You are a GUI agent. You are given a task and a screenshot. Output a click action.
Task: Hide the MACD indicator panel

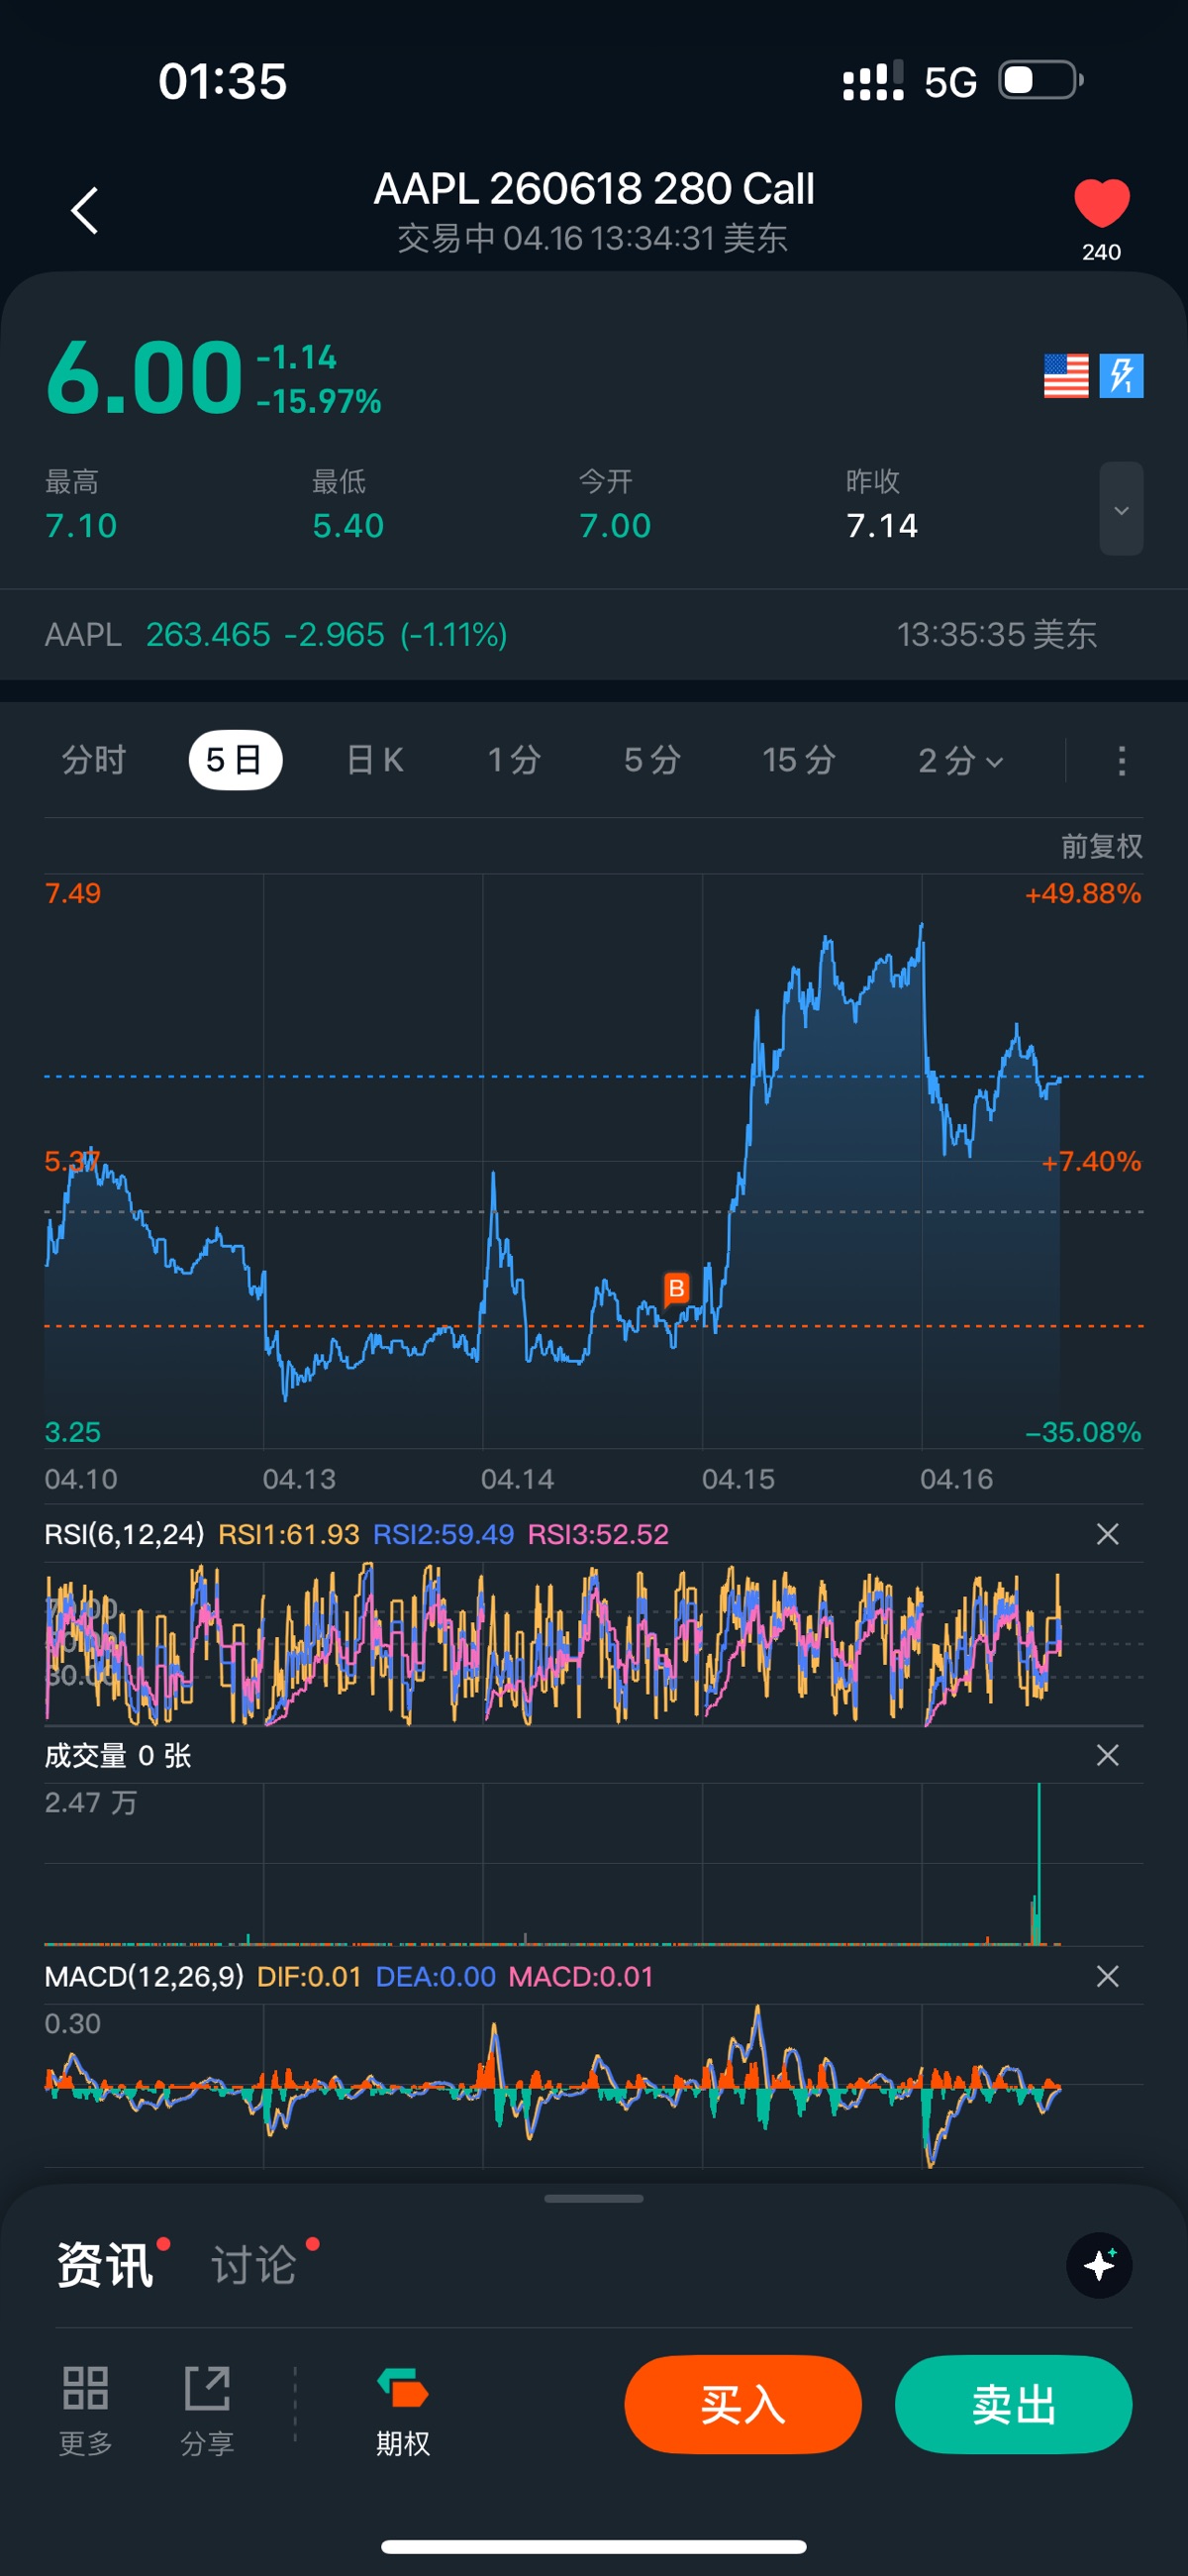(x=1107, y=1976)
